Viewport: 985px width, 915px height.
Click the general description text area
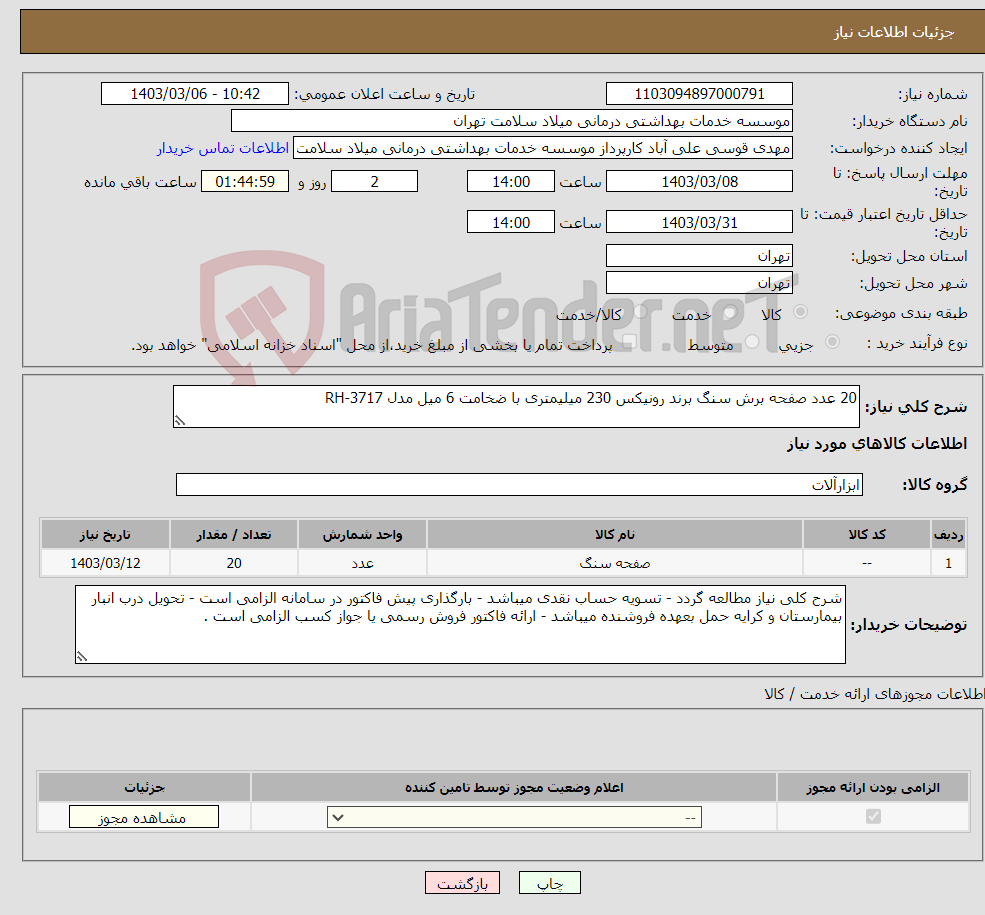[x=516, y=407]
